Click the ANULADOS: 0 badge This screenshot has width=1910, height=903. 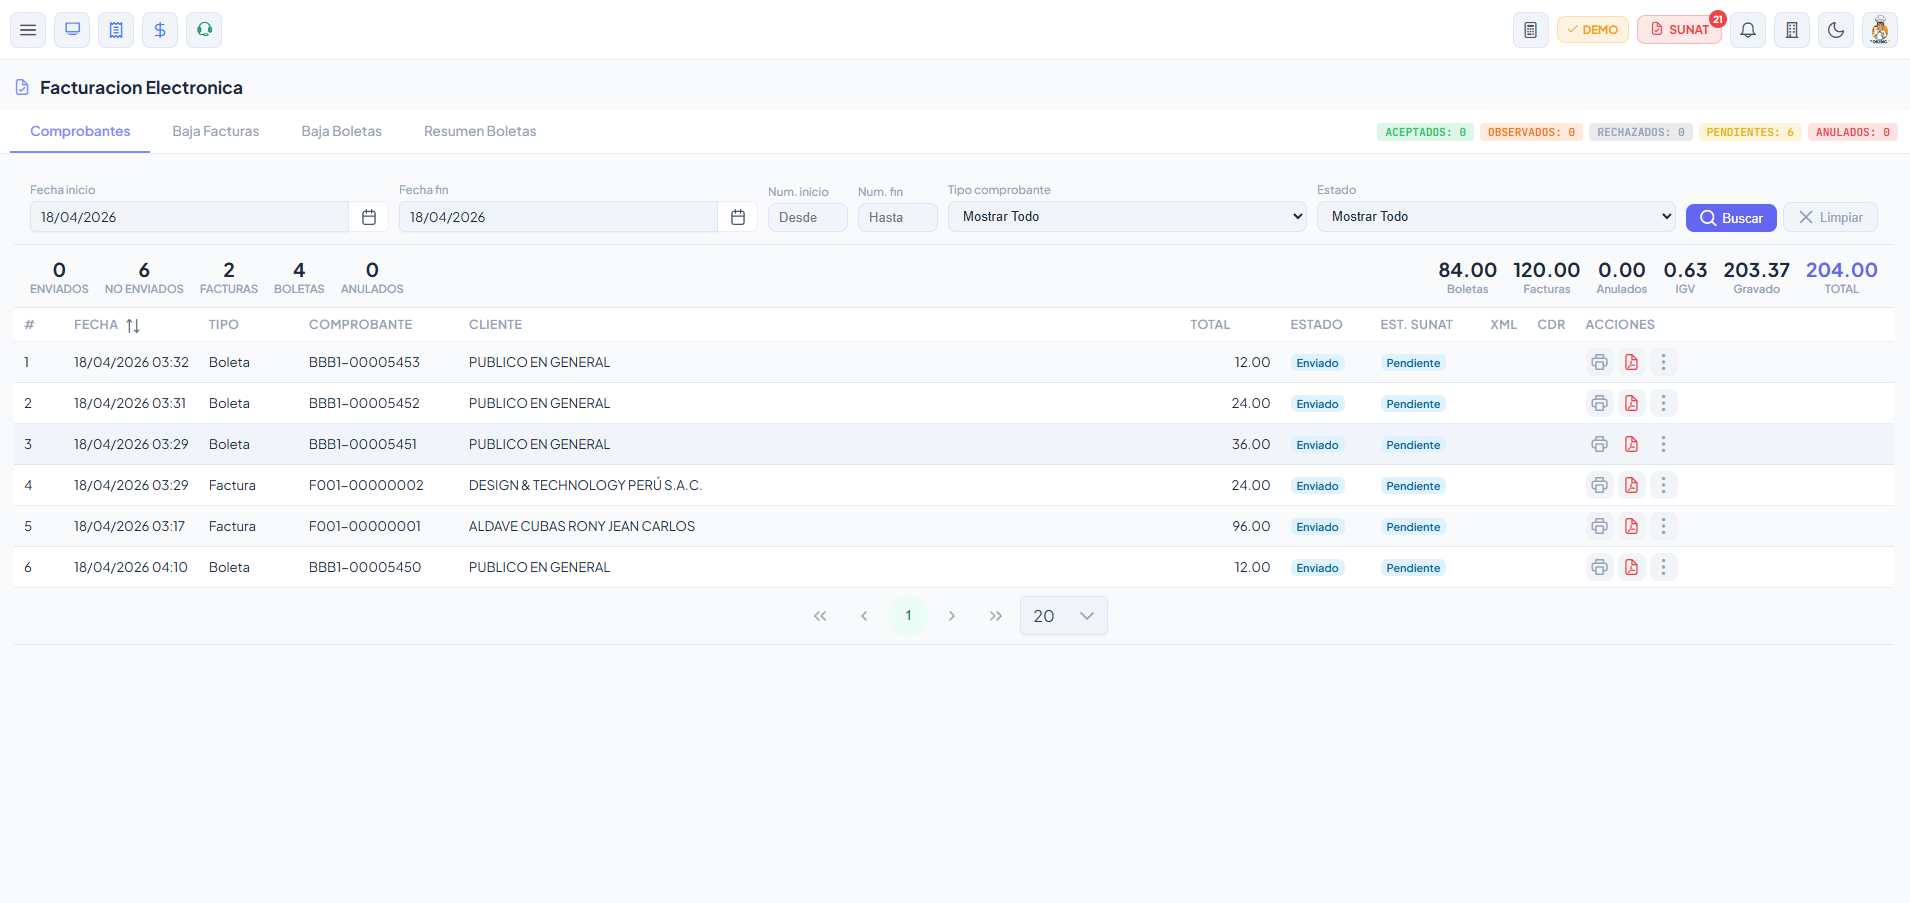click(1853, 132)
